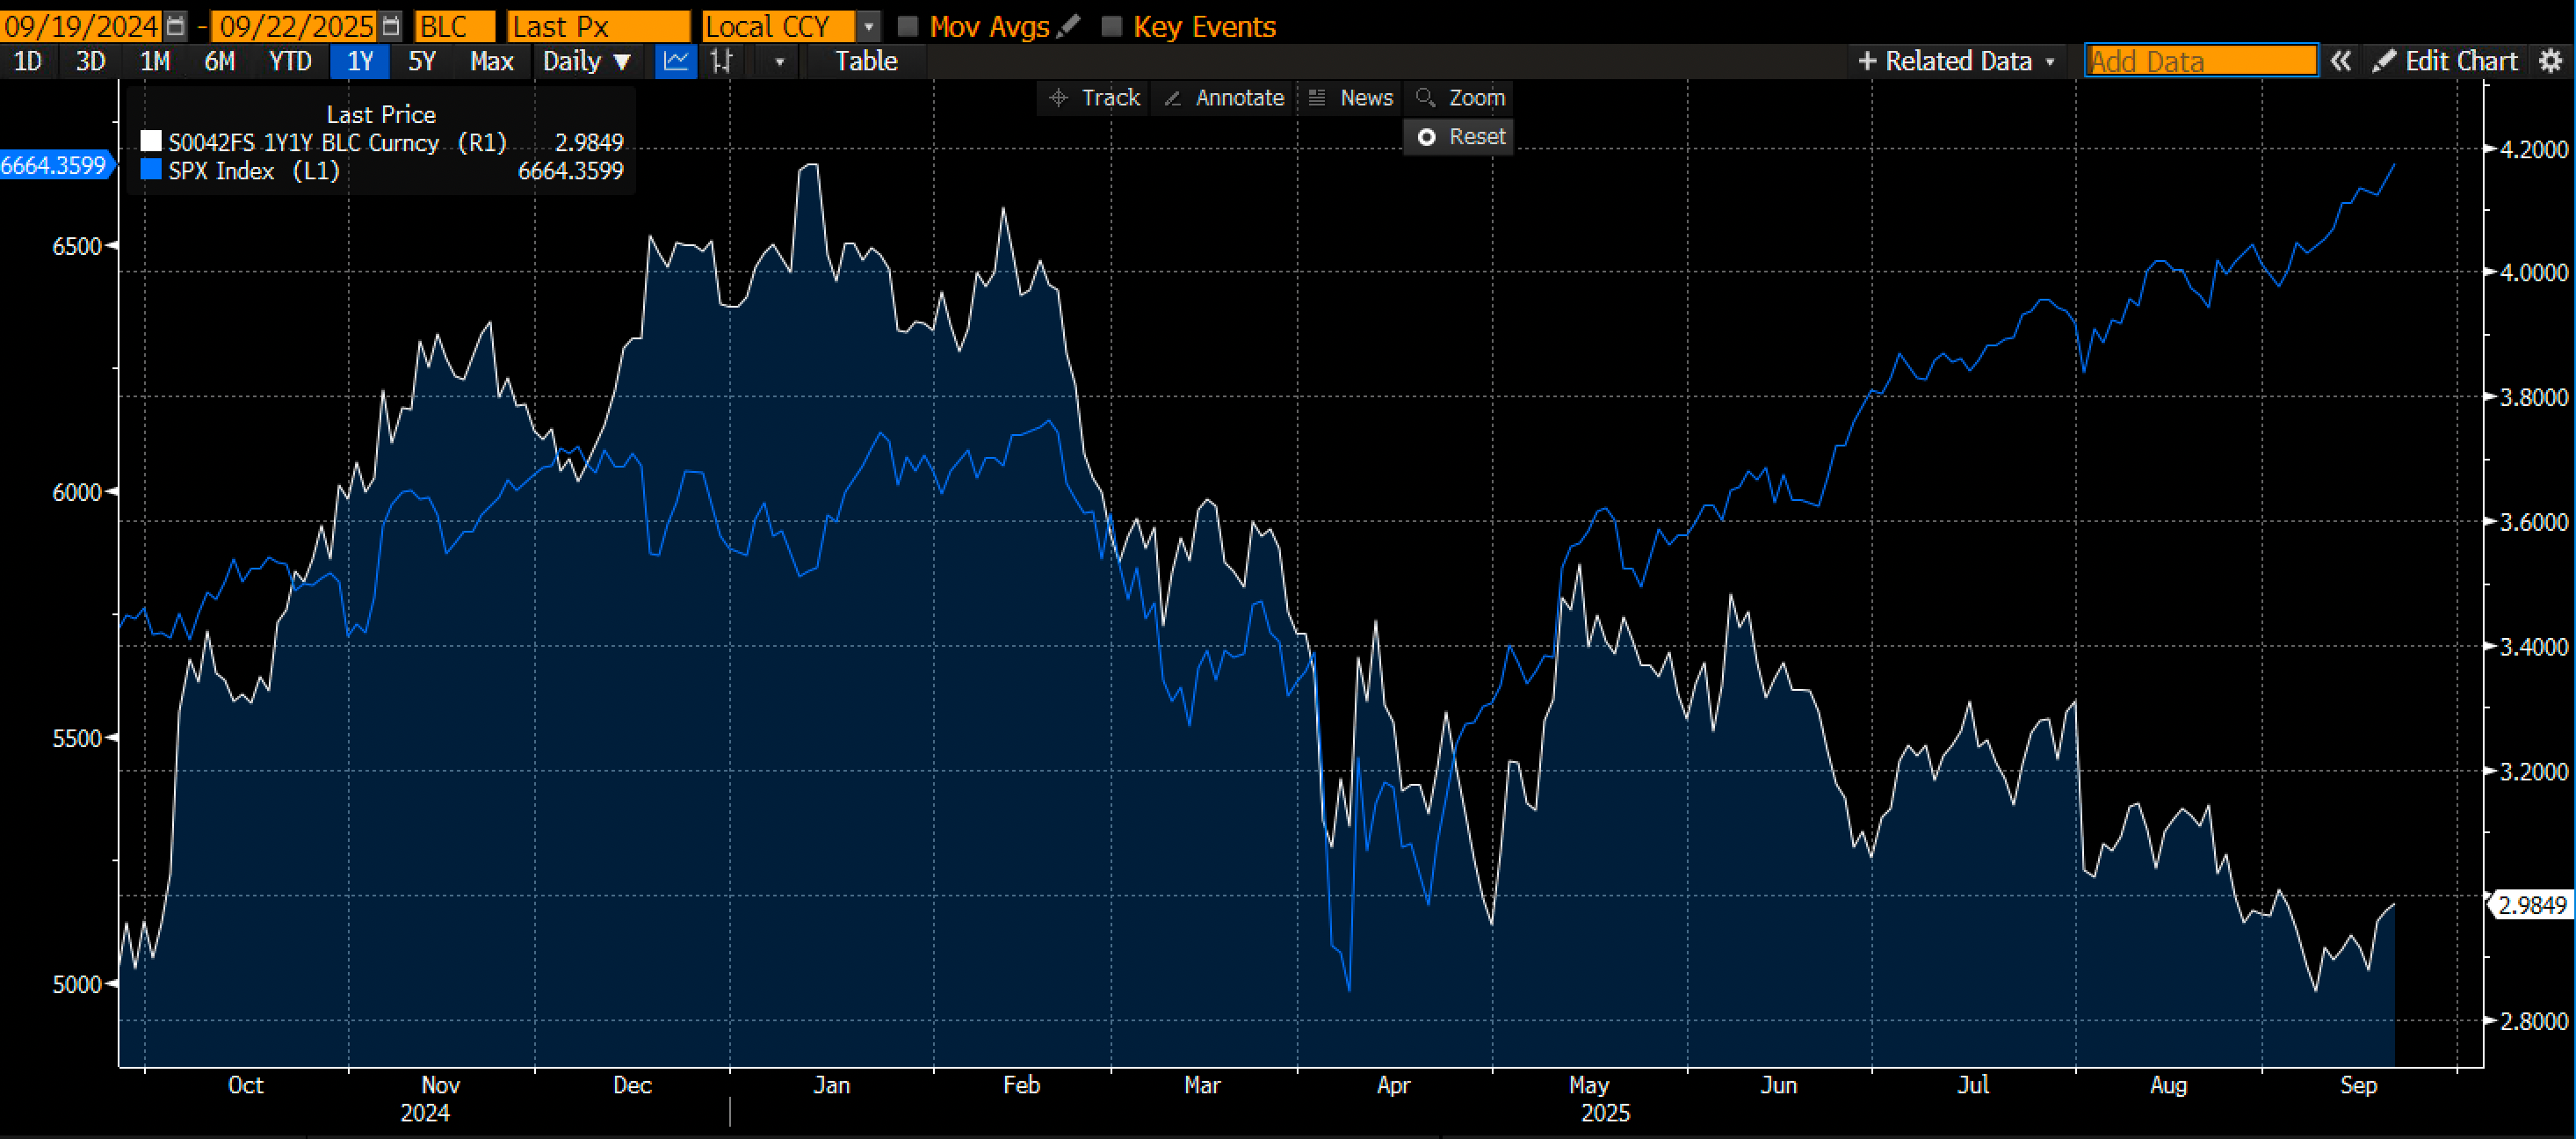Expand the Local CCY currency dropdown

(868, 26)
